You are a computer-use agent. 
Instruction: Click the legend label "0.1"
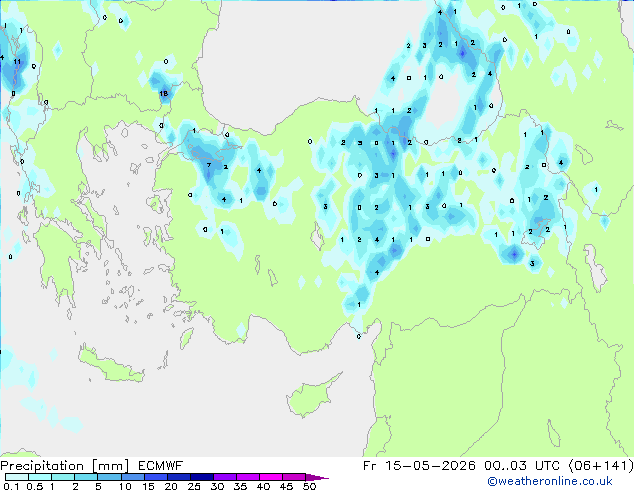pos(11,486)
